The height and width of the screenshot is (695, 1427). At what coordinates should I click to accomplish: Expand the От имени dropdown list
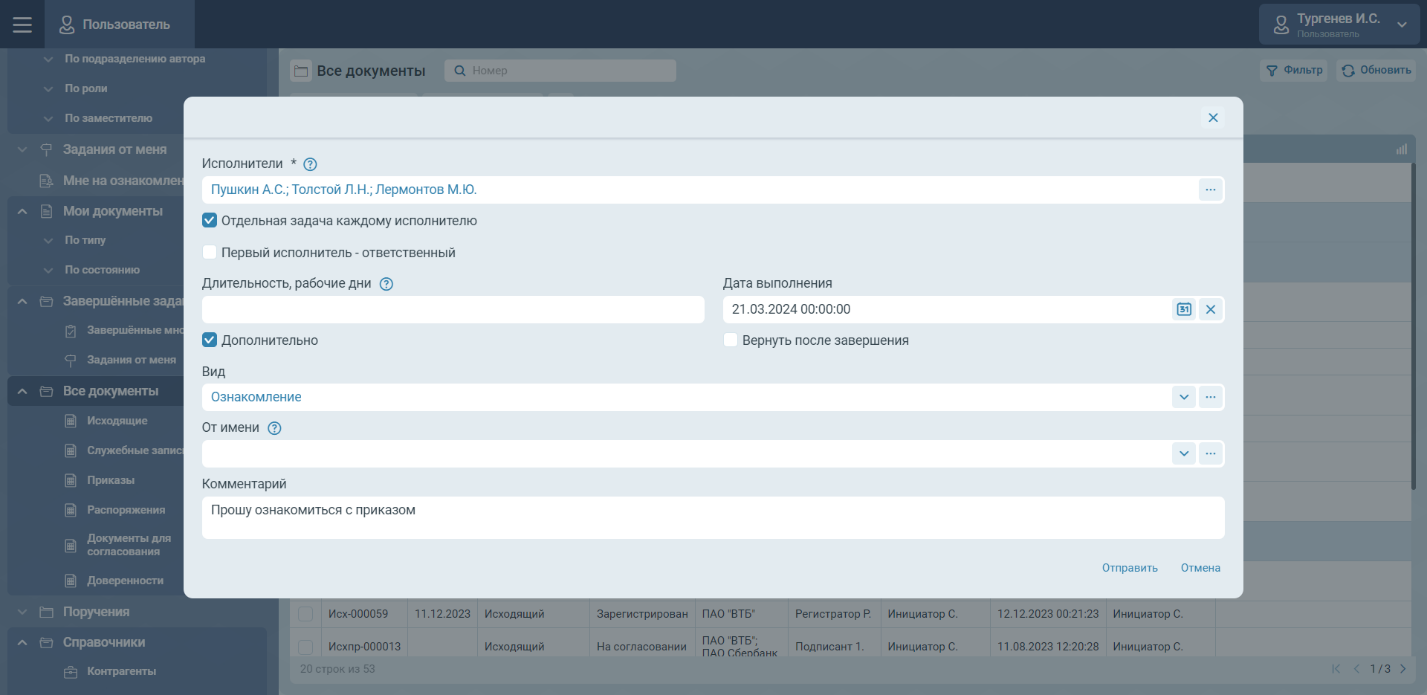pos(1184,454)
